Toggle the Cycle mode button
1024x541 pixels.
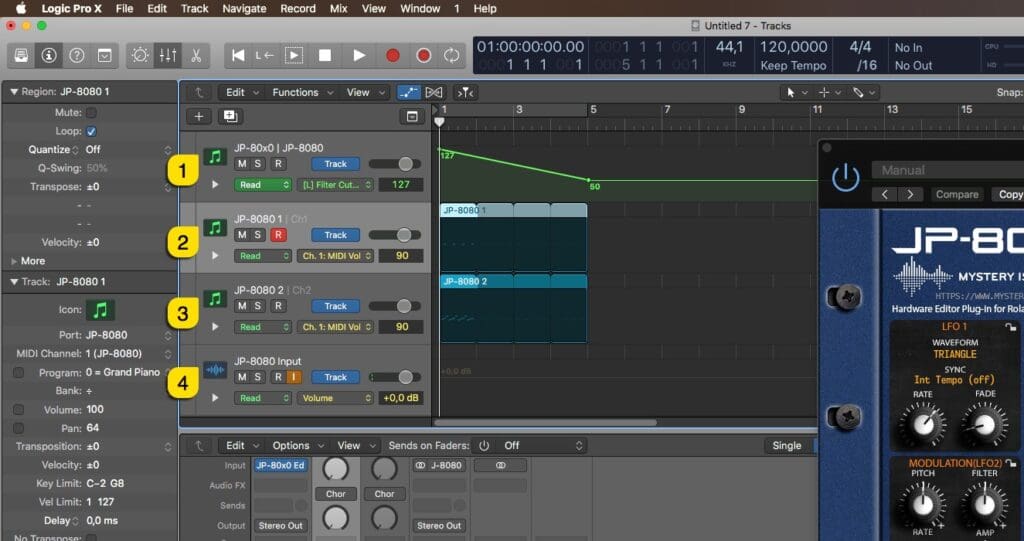coord(451,56)
